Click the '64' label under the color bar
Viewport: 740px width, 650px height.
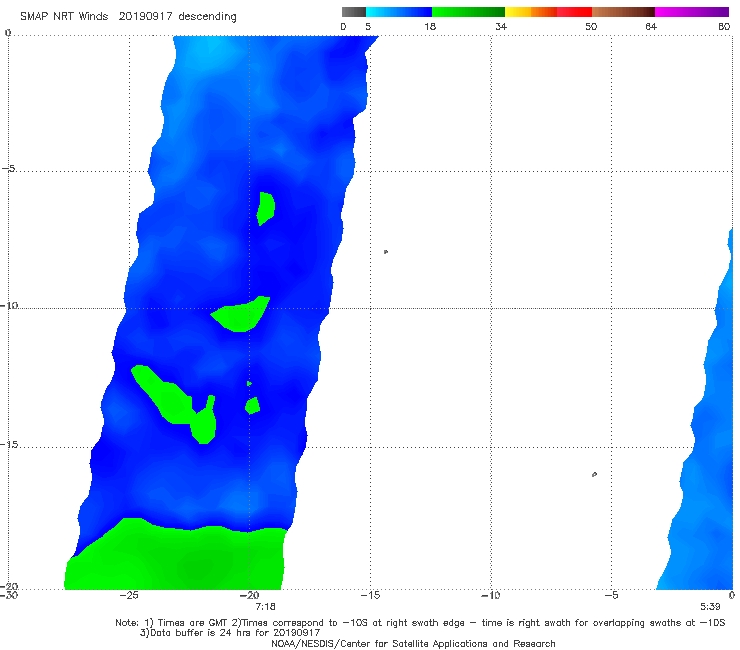click(x=651, y=26)
